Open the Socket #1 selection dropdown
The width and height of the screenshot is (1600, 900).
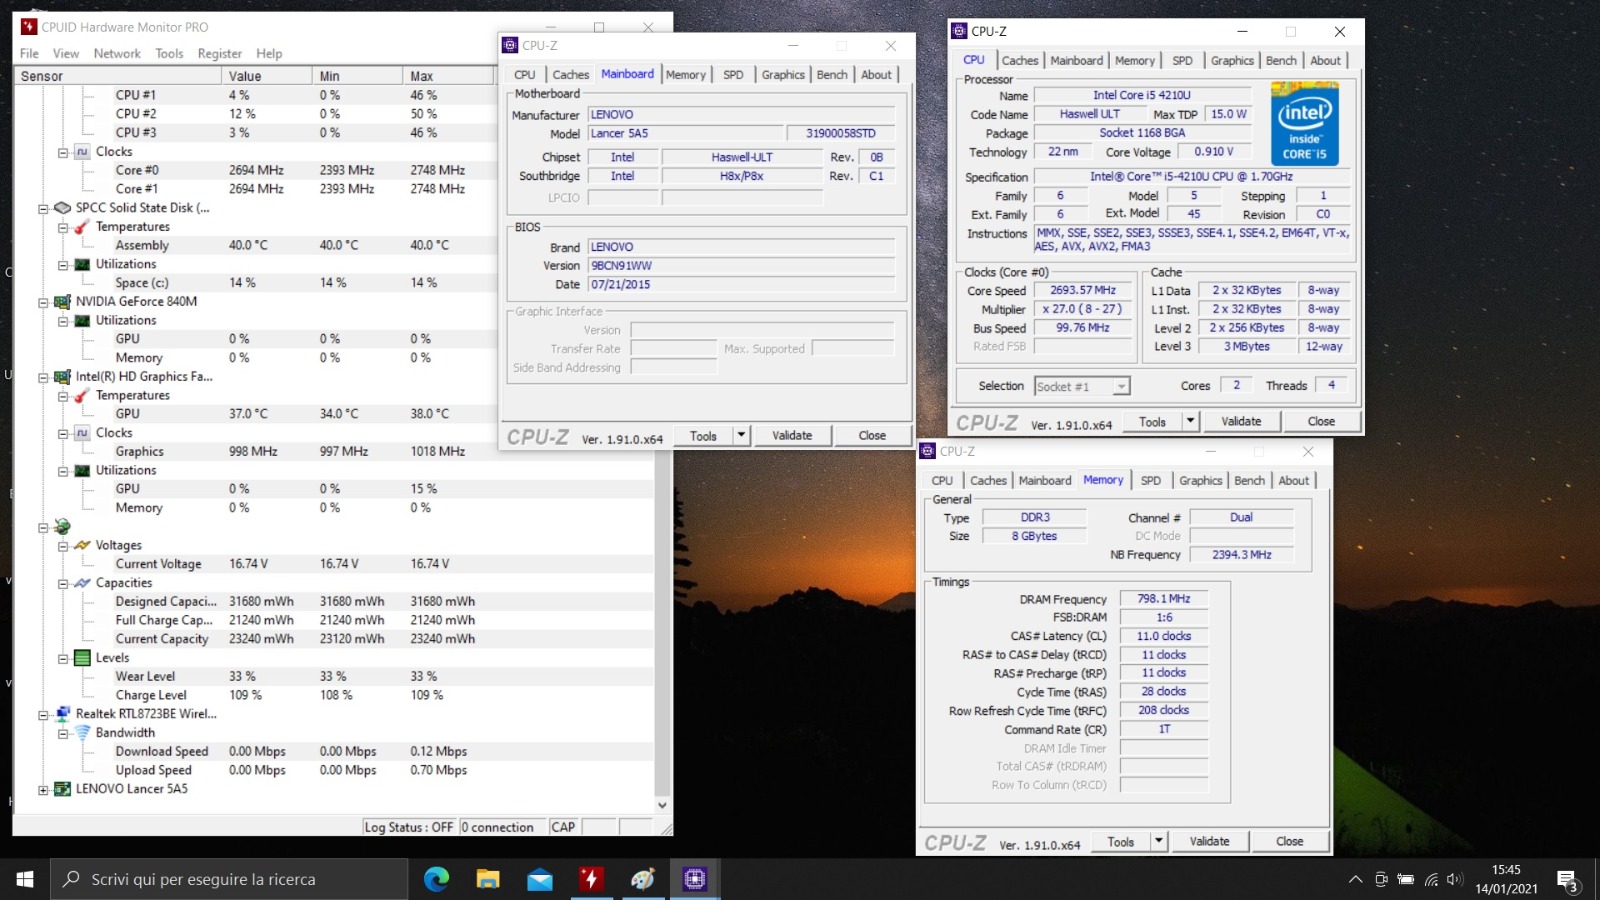point(1122,386)
